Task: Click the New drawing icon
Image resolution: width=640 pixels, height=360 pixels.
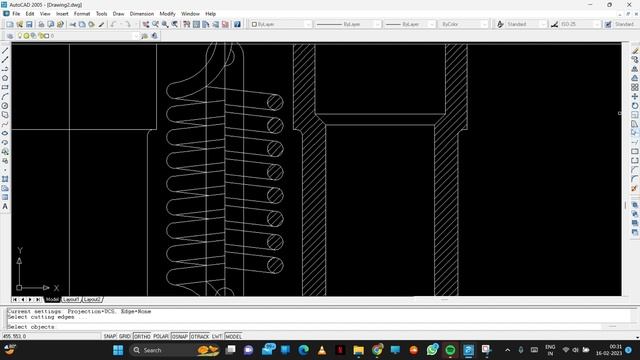Action: coord(10,24)
